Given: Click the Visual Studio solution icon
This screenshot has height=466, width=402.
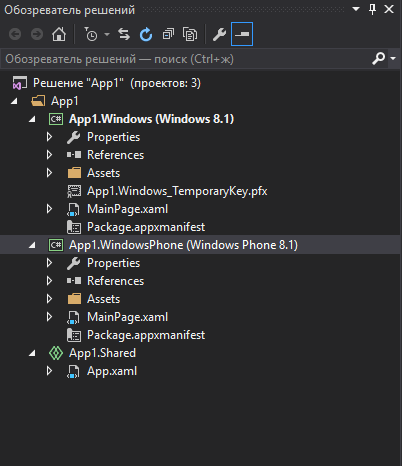Looking at the screenshot, I should pyautogui.click(x=20, y=83).
